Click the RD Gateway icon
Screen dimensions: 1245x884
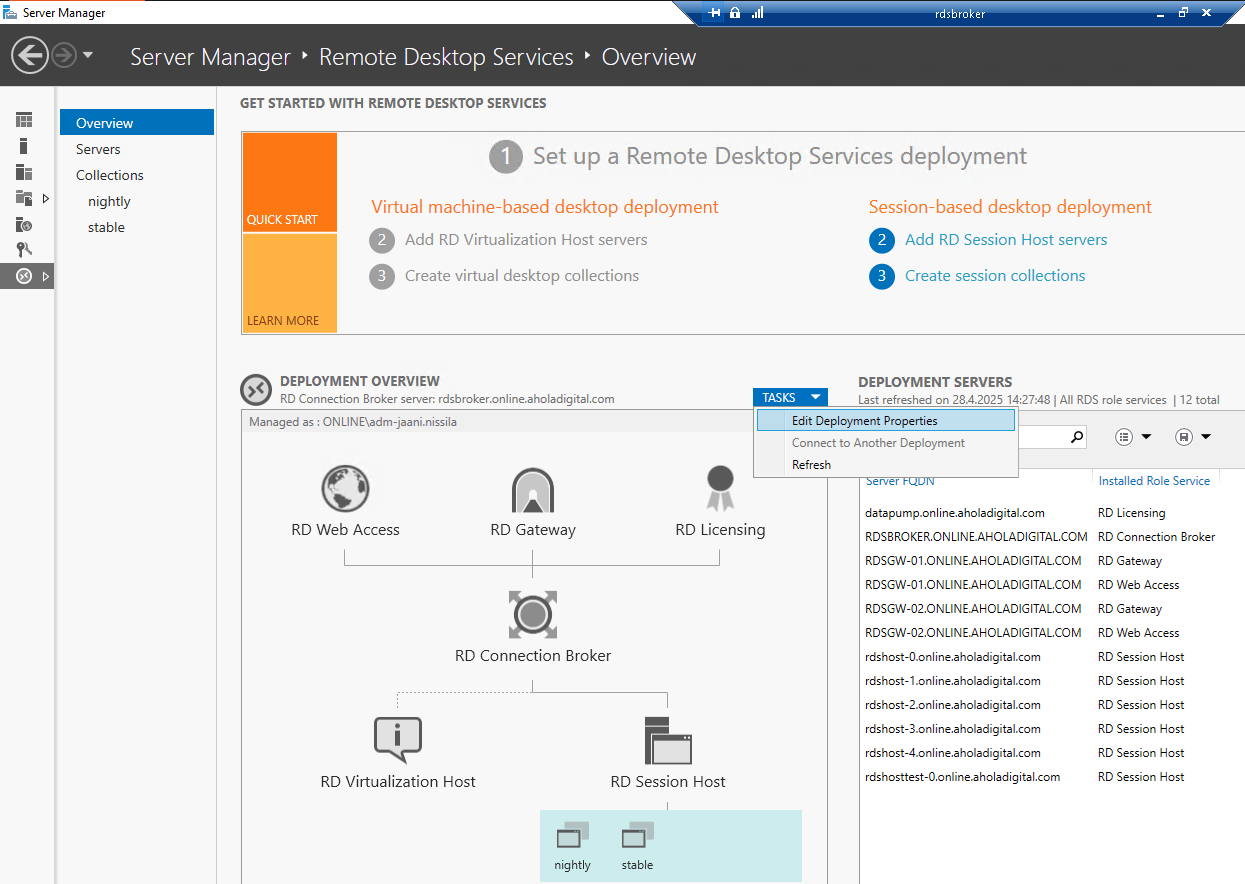tap(533, 490)
